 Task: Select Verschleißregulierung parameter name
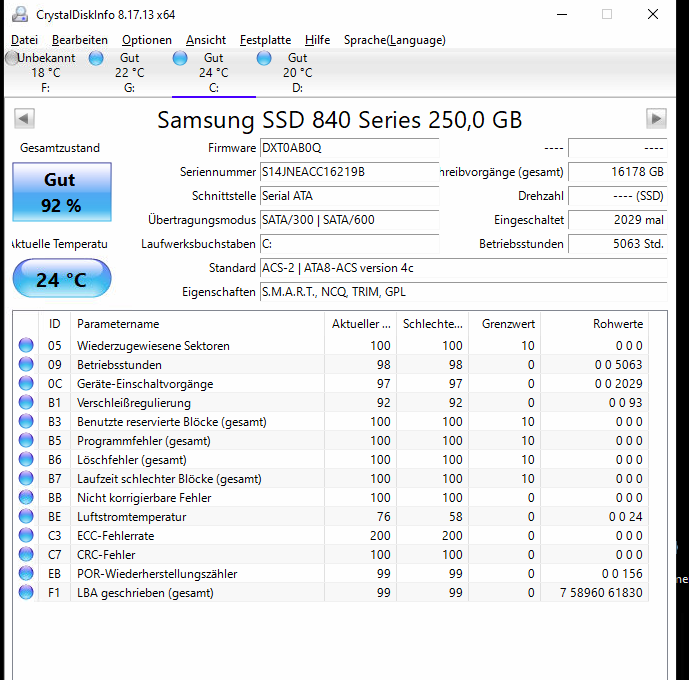click(x=134, y=403)
